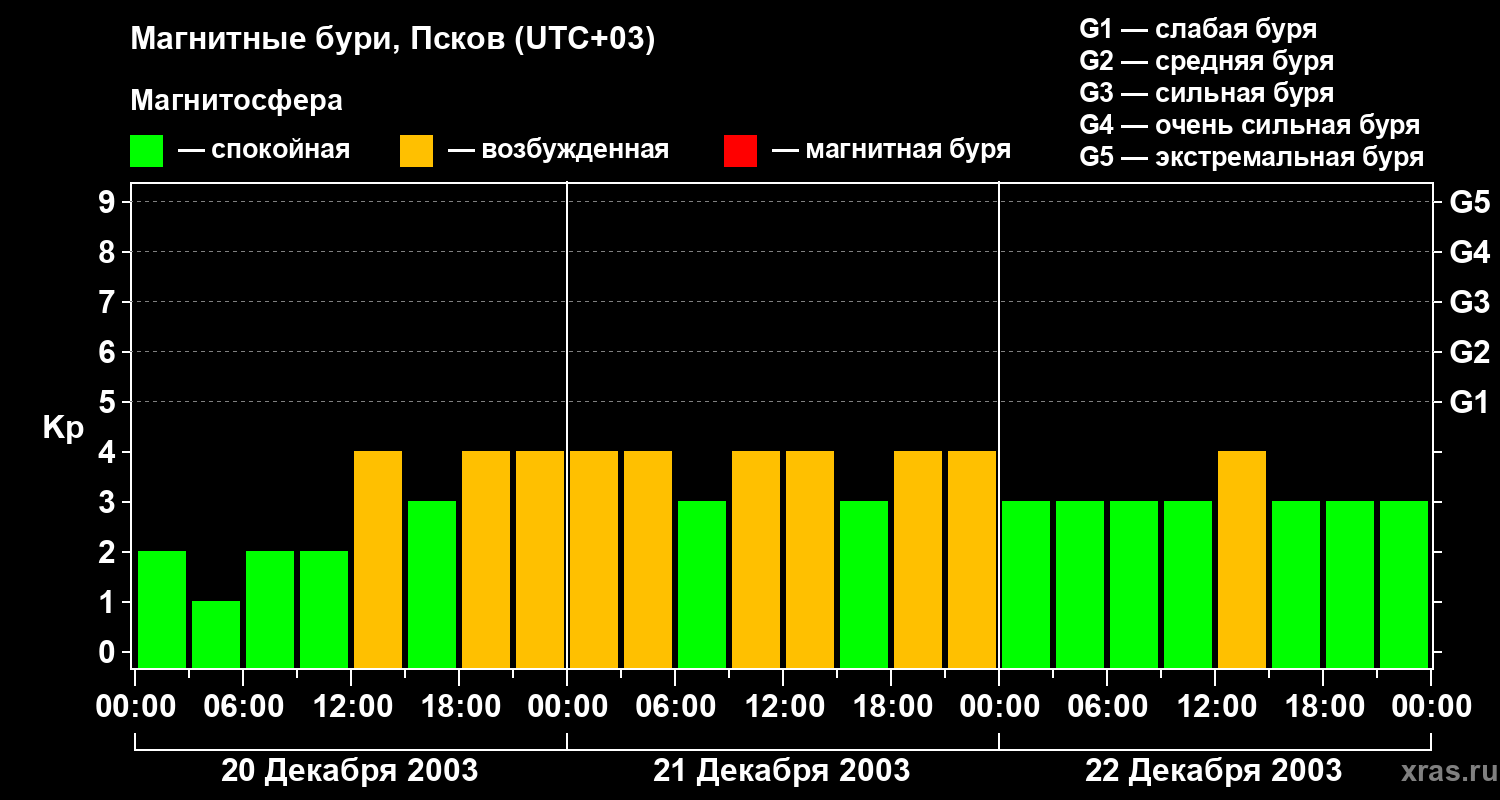Select the G5 label on the right axis
Viewport: 1500px width, 800px height.
point(1469,202)
